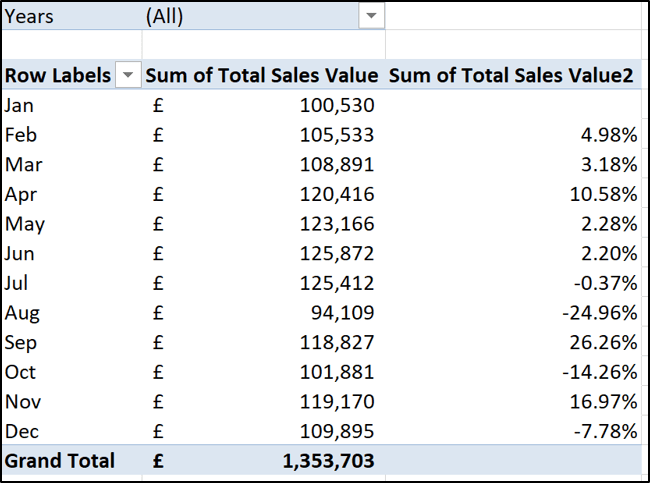Select the Row Labels header cell
The width and height of the screenshot is (650, 483).
pyautogui.click(x=58, y=76)
